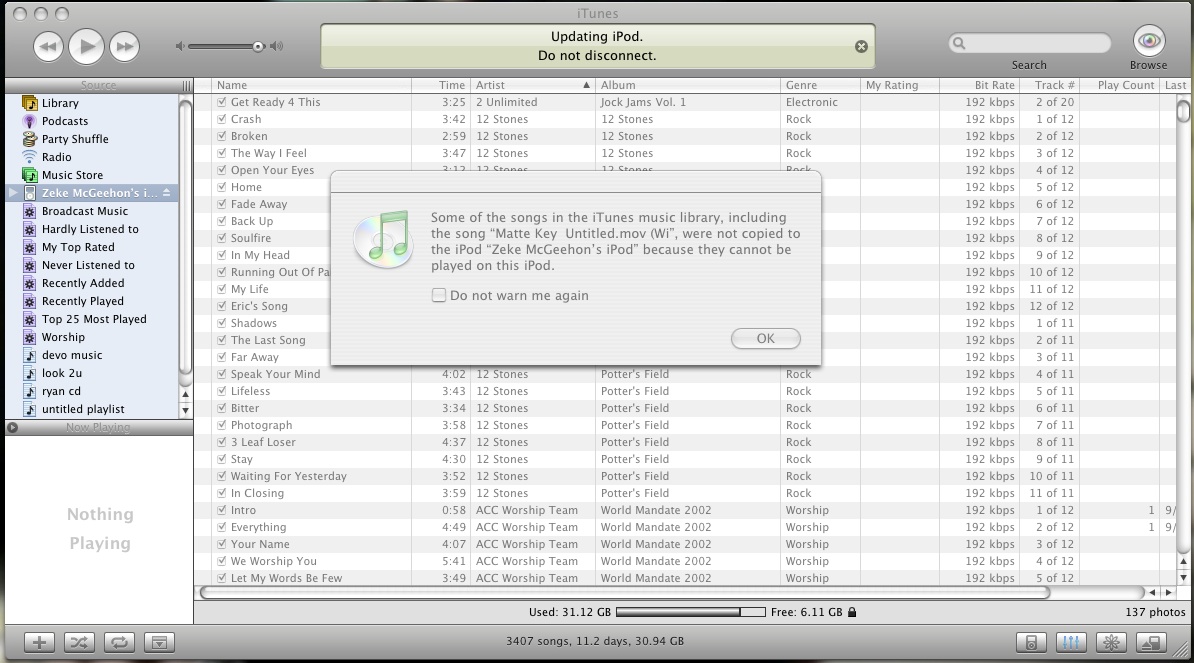Check the Do not warn me again box
This screenshot has height=663, width=1194.
pyautogui.click(x=439, y=295)
